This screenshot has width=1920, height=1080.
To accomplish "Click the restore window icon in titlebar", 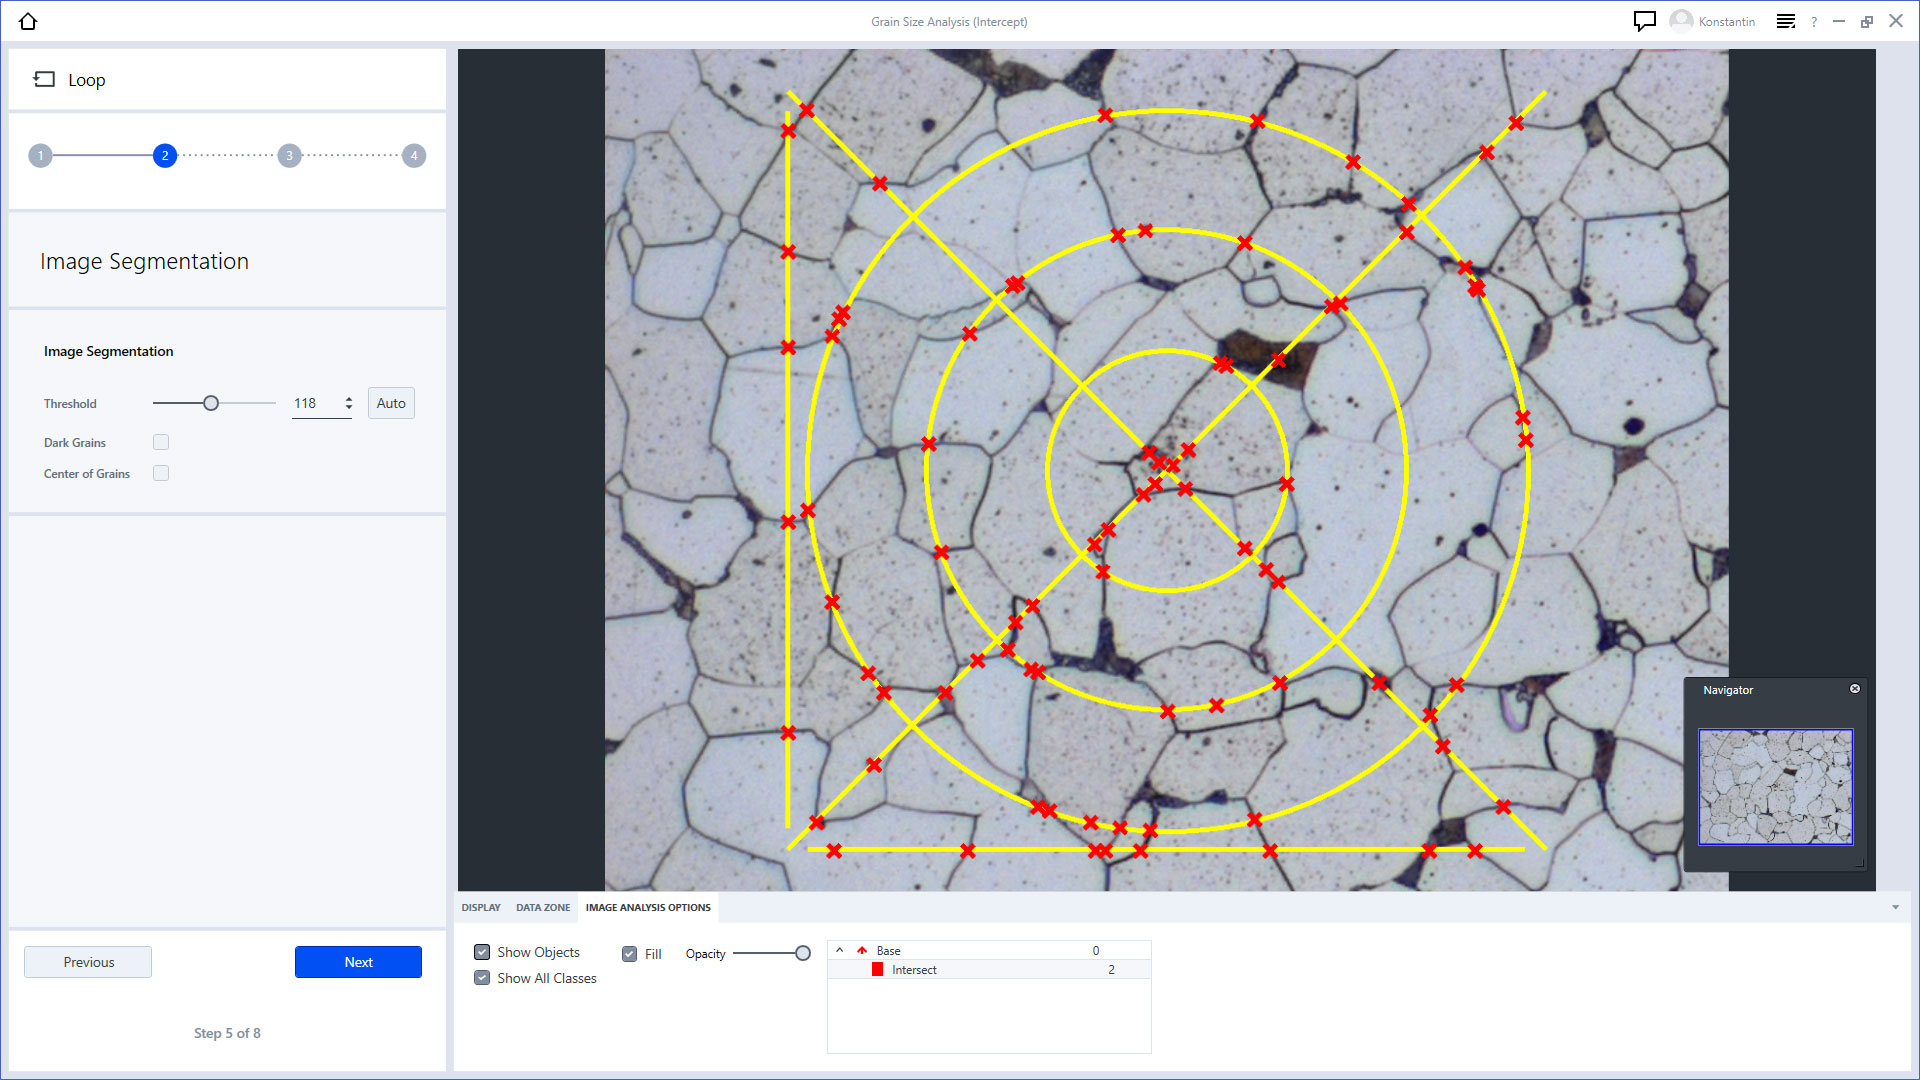I will (1867, 21).
